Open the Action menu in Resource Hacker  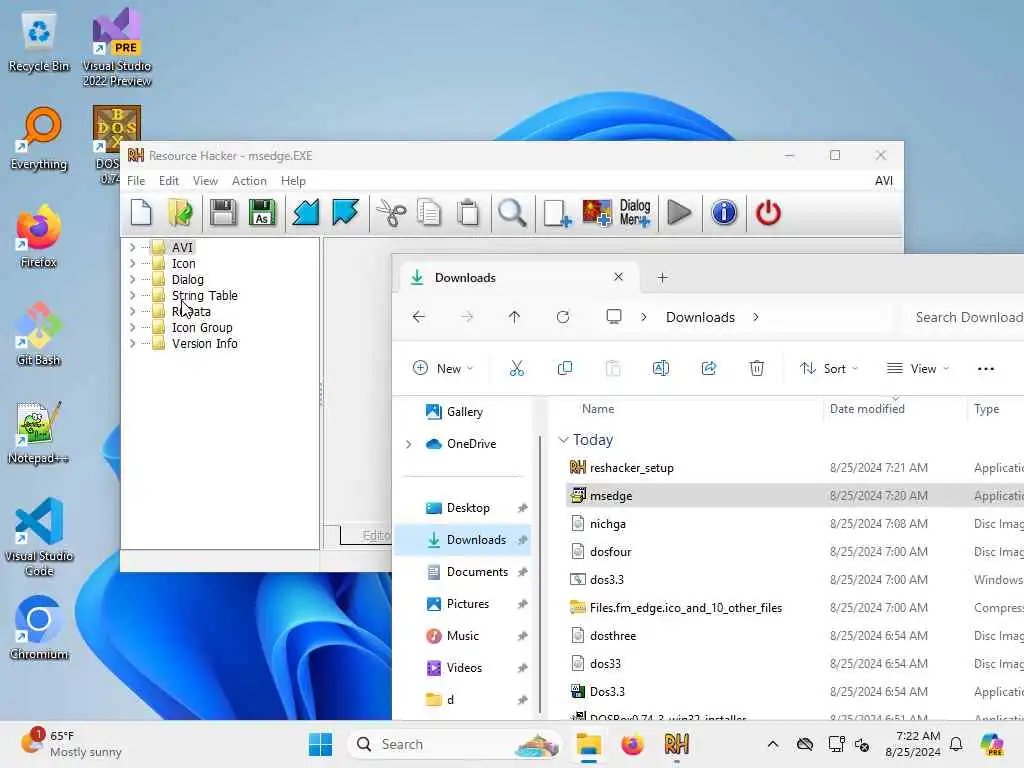249,181
